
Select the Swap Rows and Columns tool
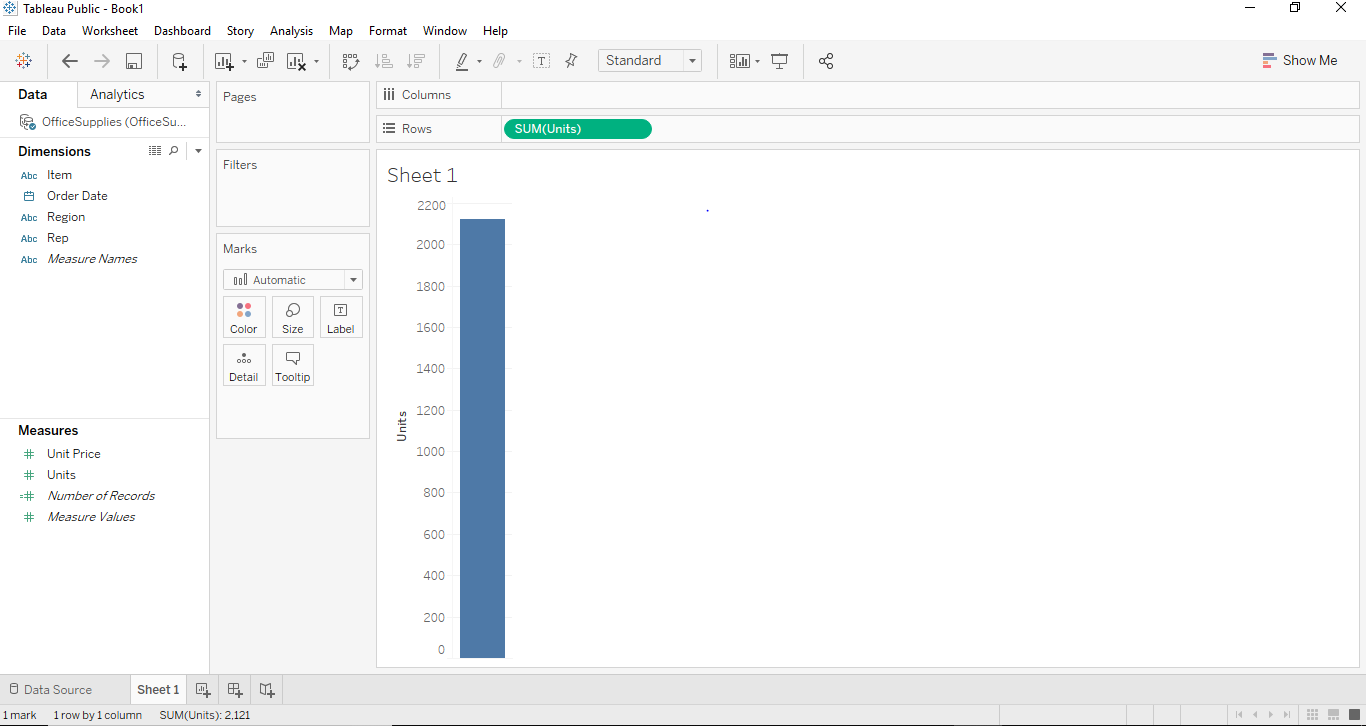[351, 60]
